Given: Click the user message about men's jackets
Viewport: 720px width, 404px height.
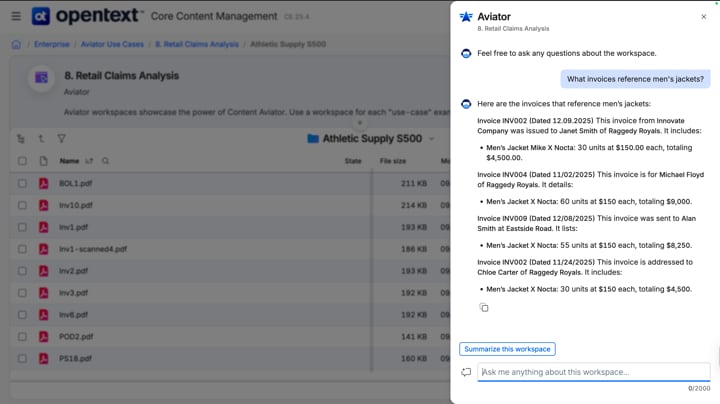Looking at the screenshot, I should (x=635, y=79).
